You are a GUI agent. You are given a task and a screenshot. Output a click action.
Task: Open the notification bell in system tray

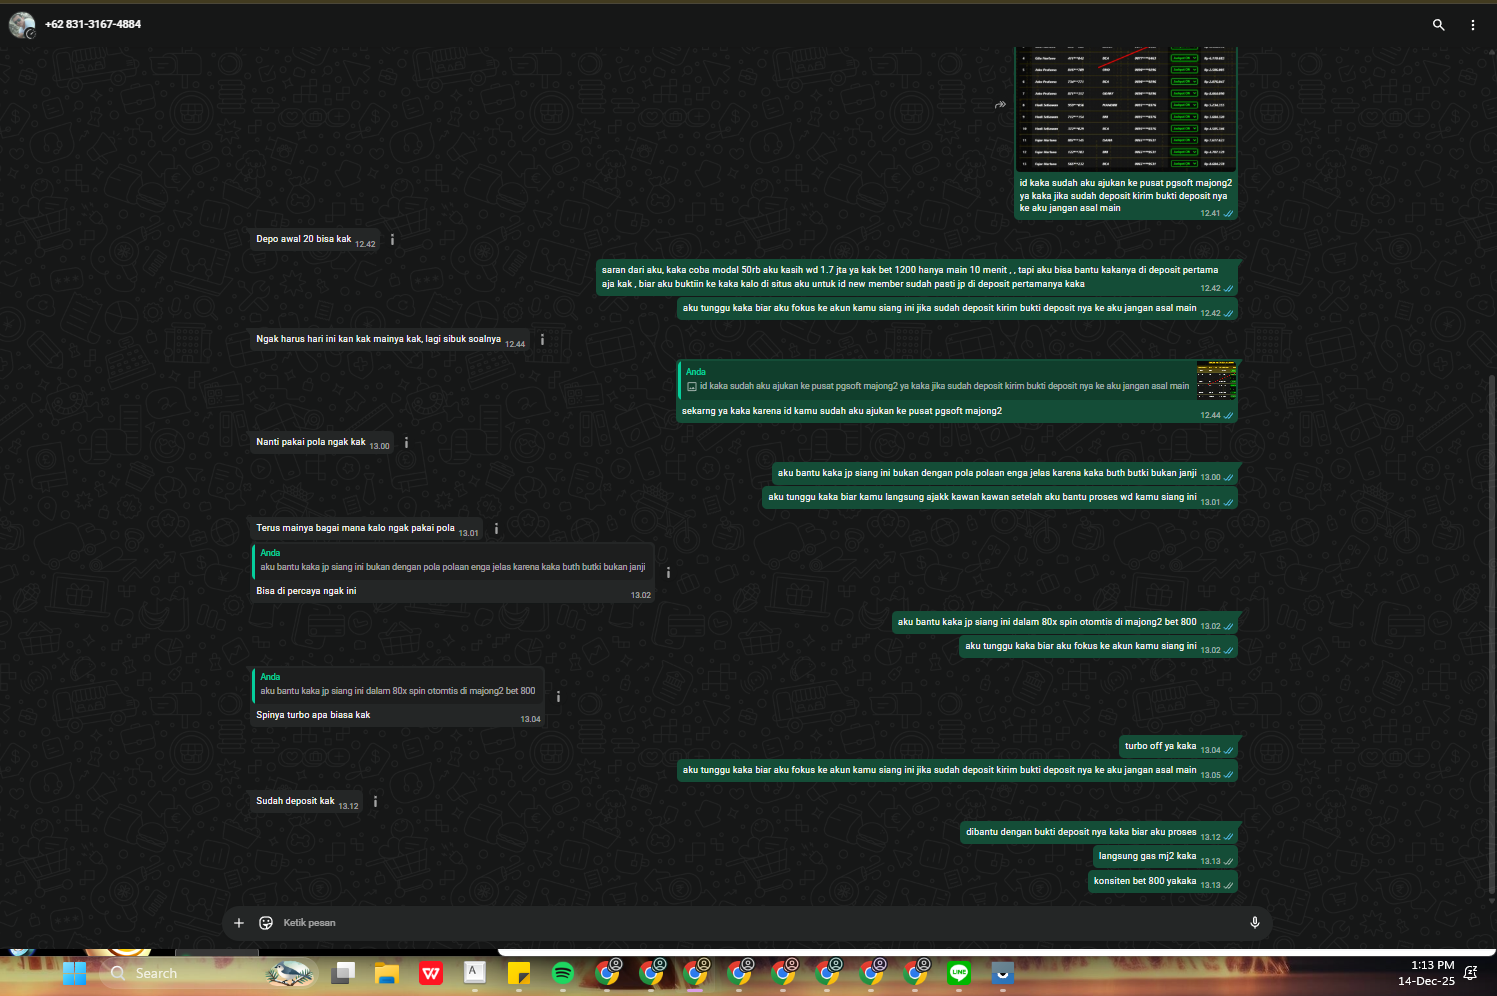1471,973
